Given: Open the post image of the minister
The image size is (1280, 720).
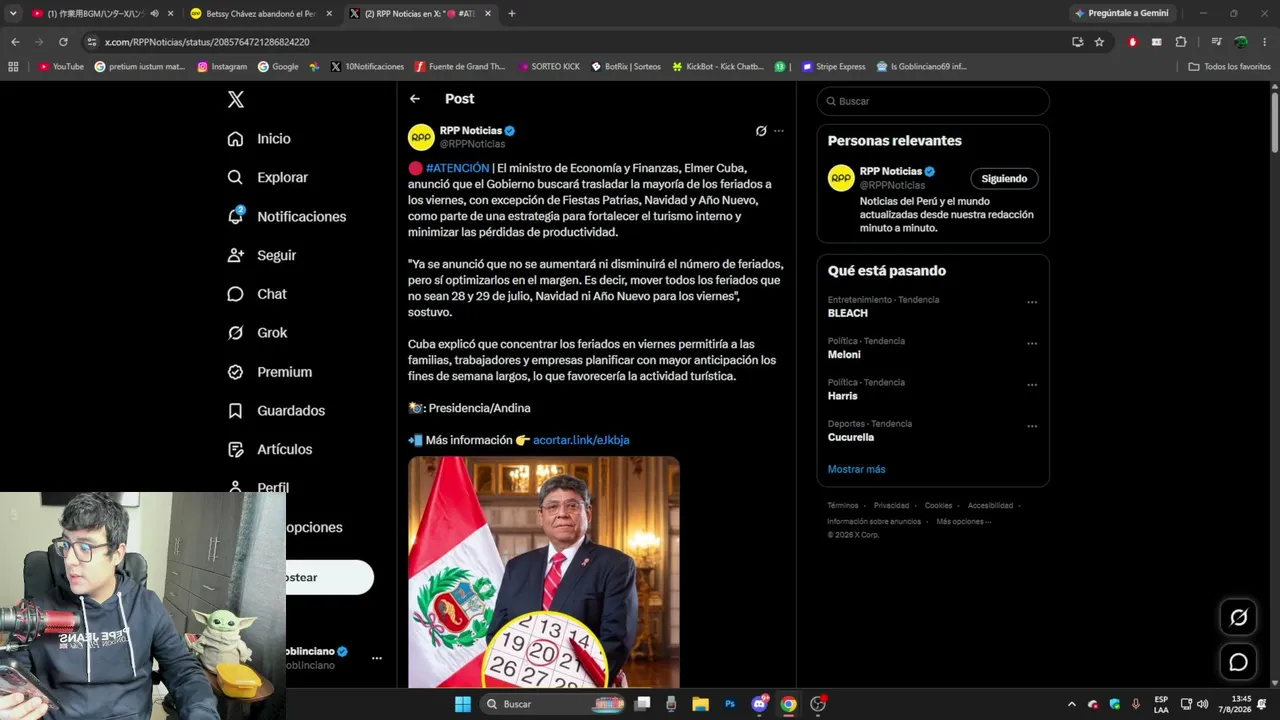Looking at the screenshot, I should (x=544, y=572).
